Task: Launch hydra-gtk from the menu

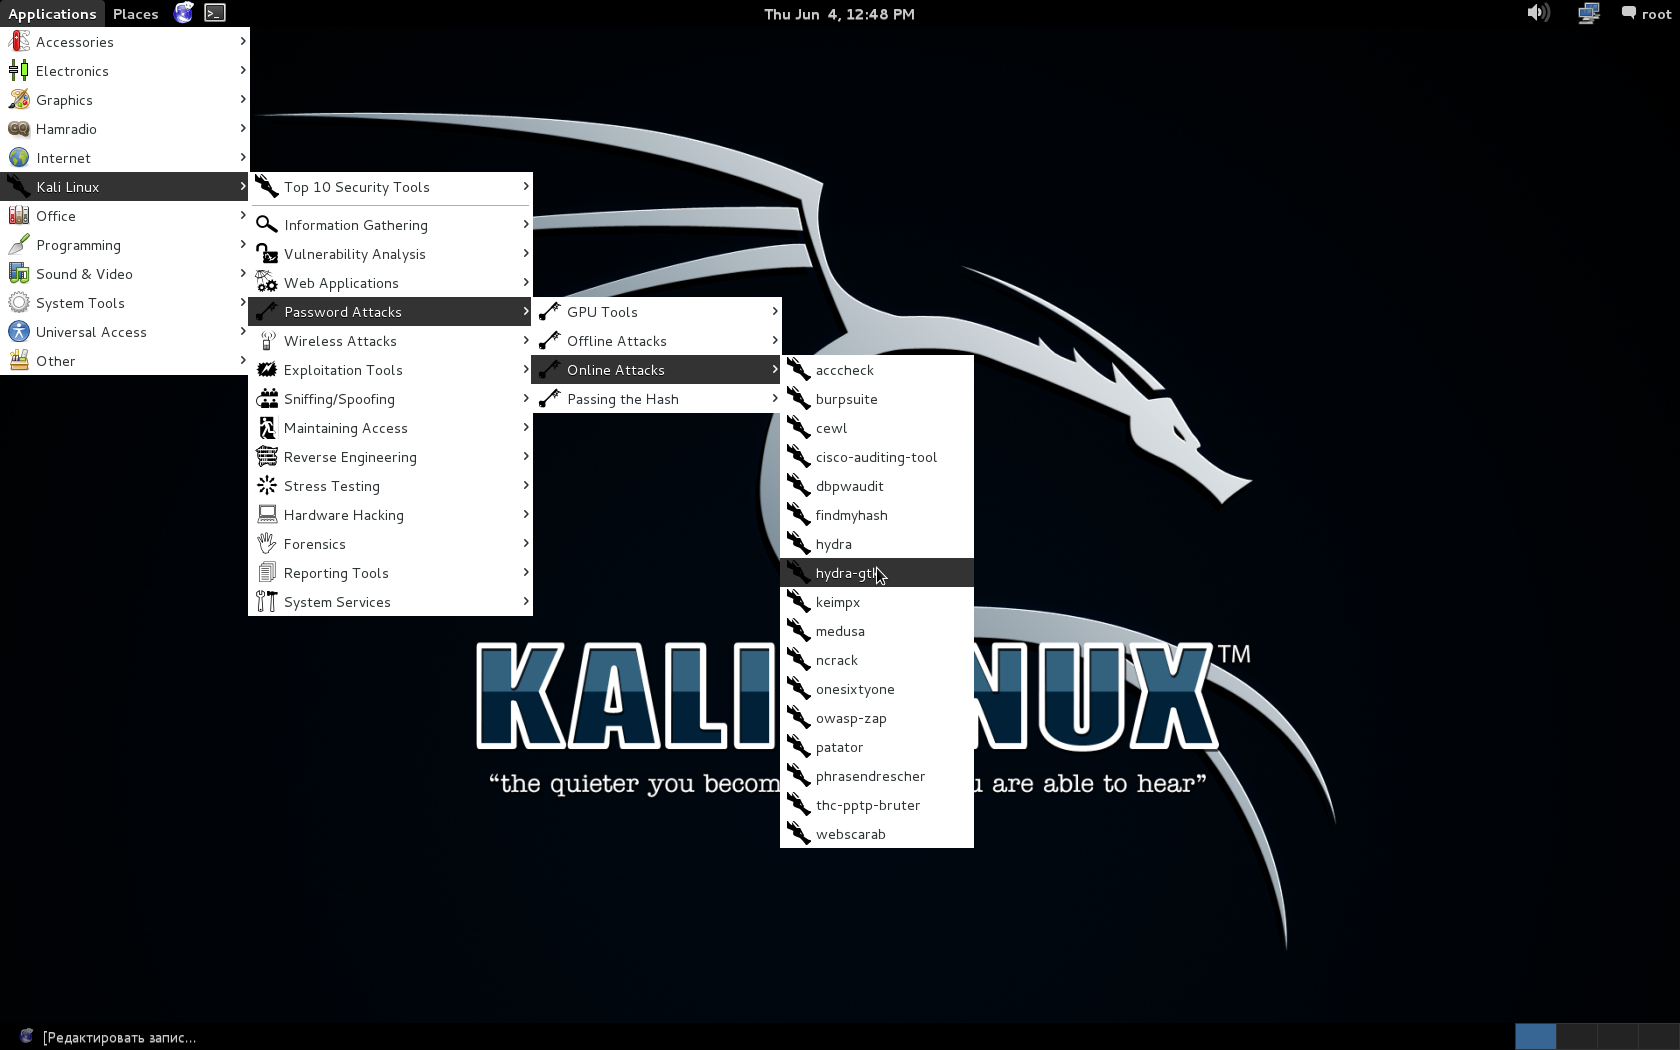Action: point(877,573)
